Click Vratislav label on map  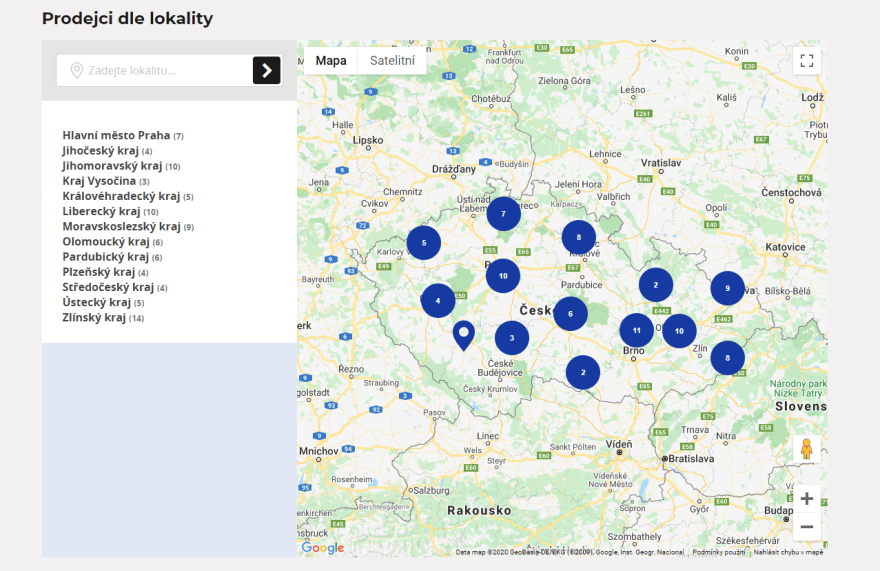tap(661, 163)
